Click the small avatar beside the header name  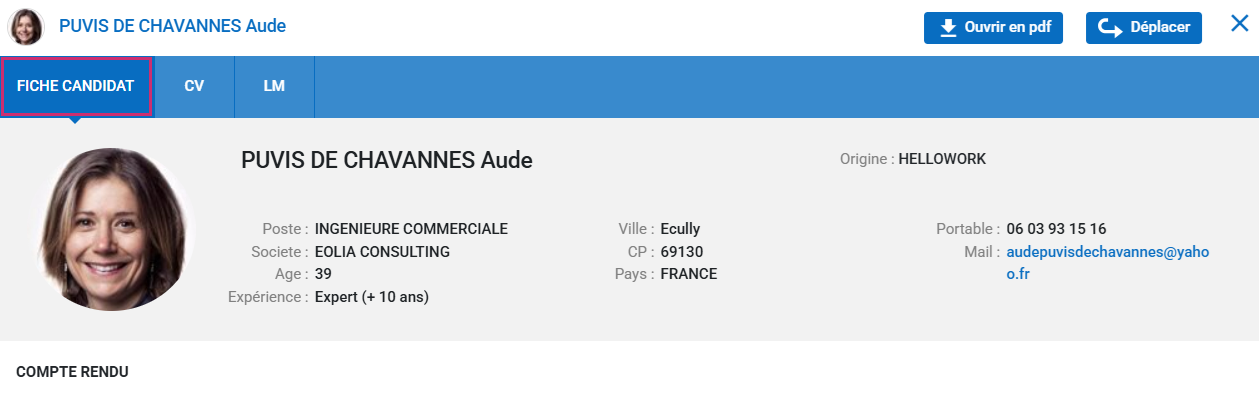tap(26, 27)
